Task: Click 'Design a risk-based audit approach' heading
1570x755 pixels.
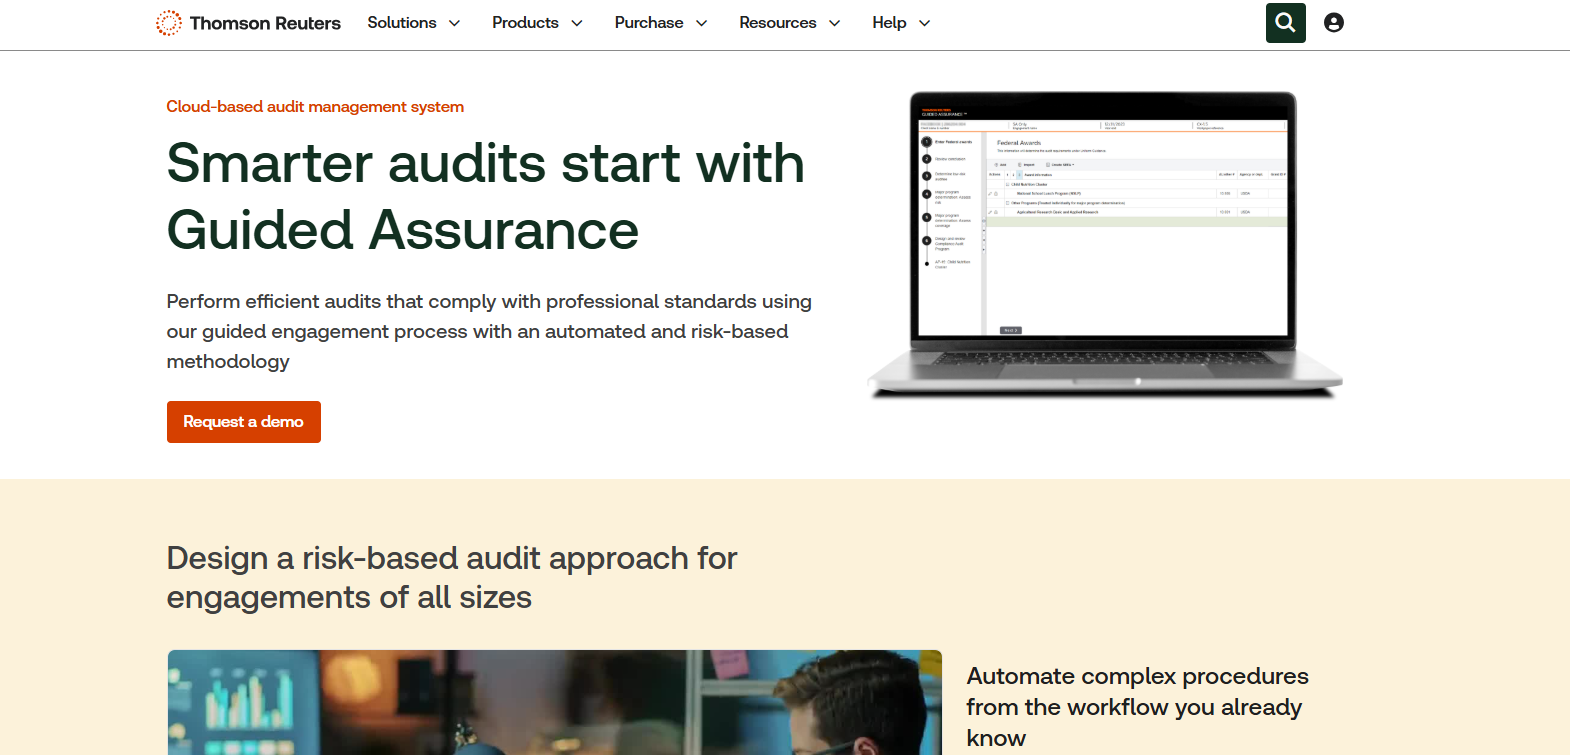Action: point(452,577)
